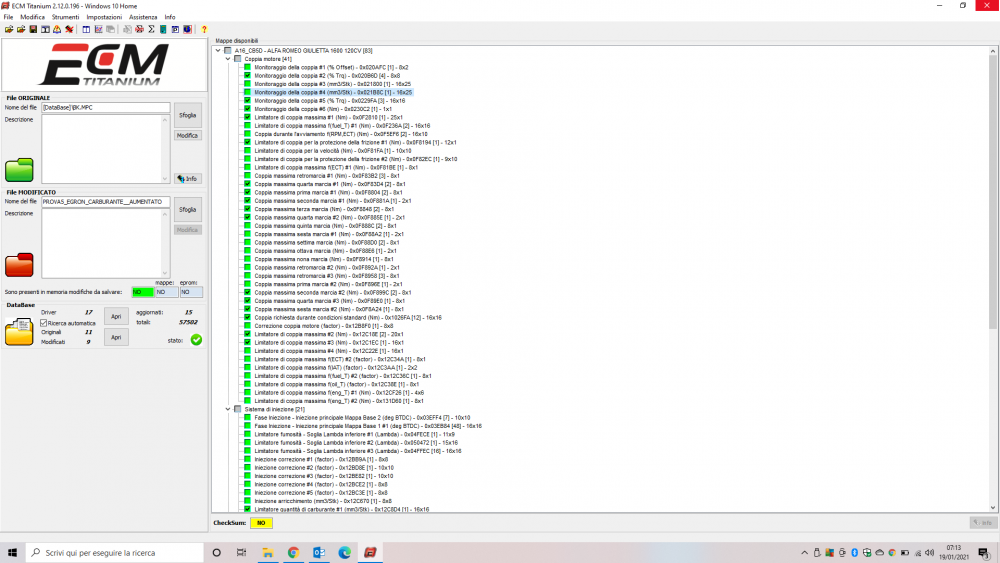Screen dimensions: 1000x563
Task: Click the red crossed-out toolbar icon
Action: click(139, 29)
